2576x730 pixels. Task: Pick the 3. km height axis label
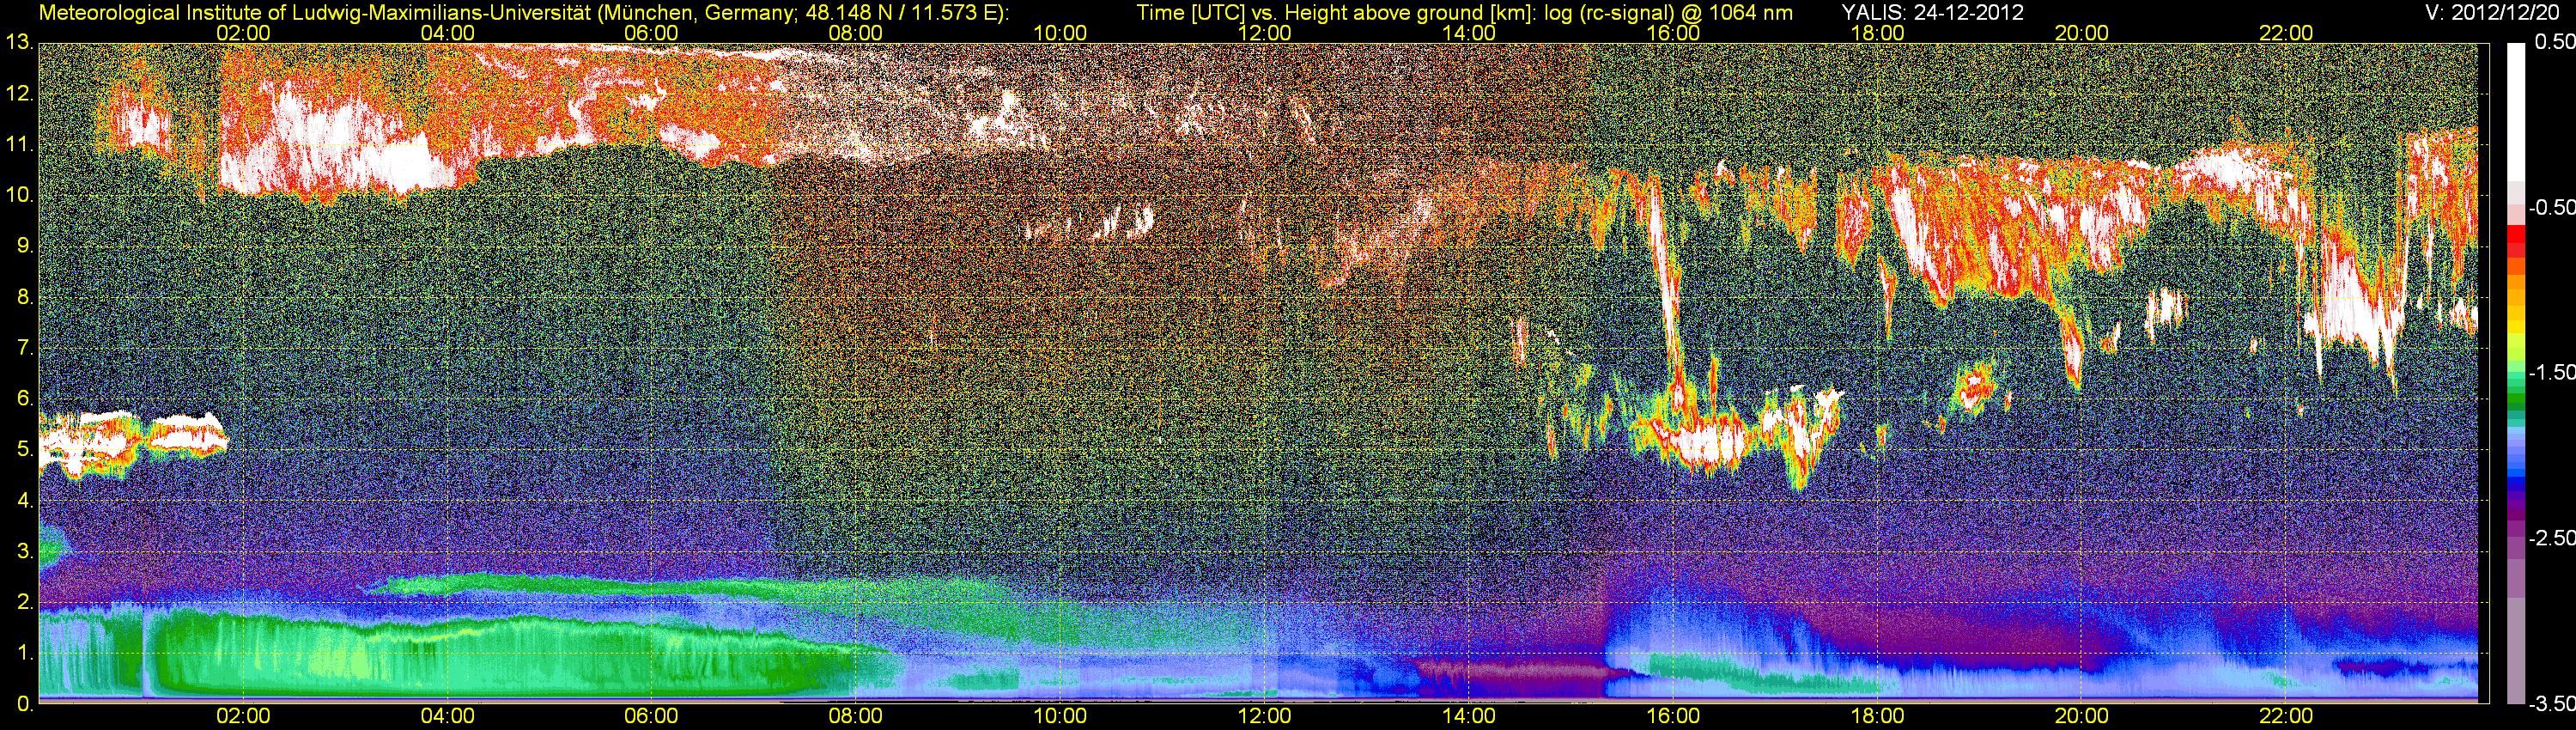click(24, 552)
